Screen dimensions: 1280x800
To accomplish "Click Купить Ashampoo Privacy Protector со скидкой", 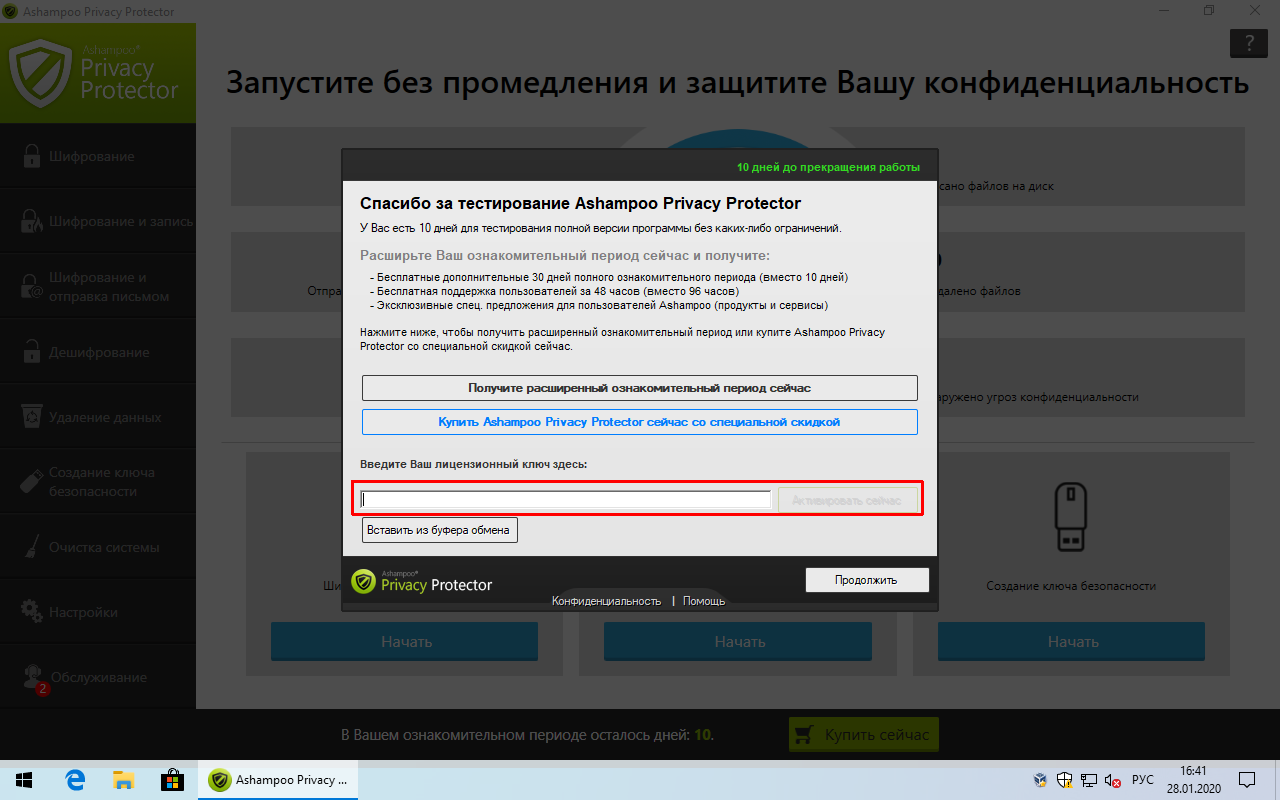I will coord(639,421).
